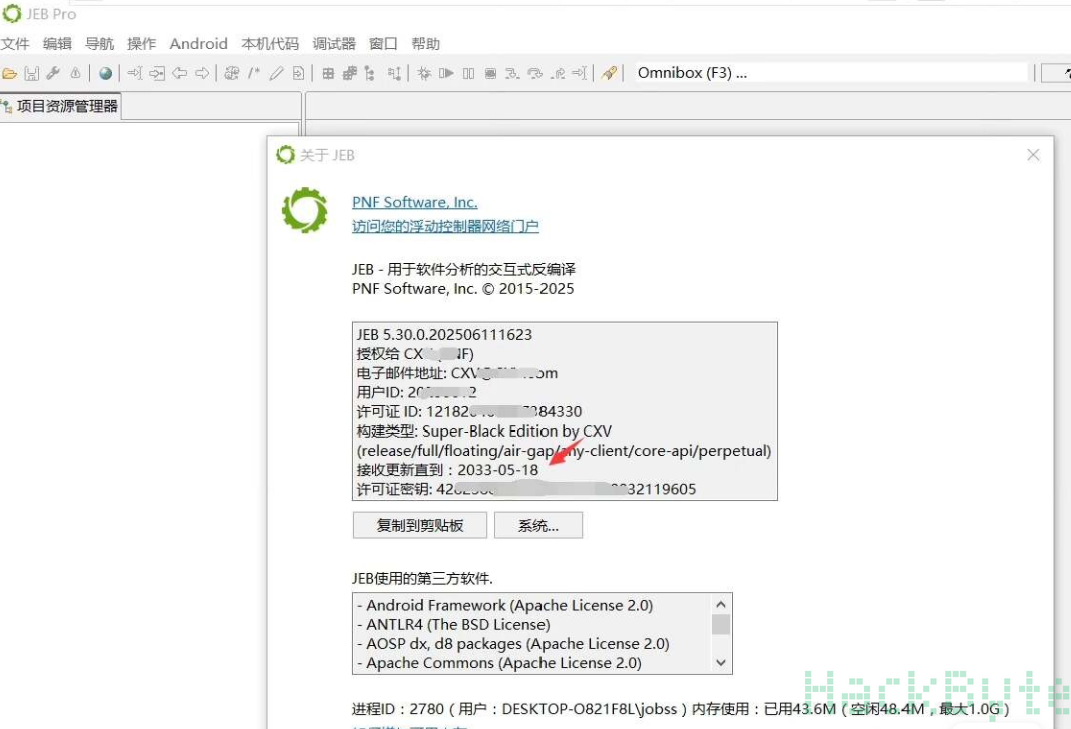Screen dimensions: 1071x729
Task: Open the Android menu
Action: pyautogui.click(x=198, y=44)
